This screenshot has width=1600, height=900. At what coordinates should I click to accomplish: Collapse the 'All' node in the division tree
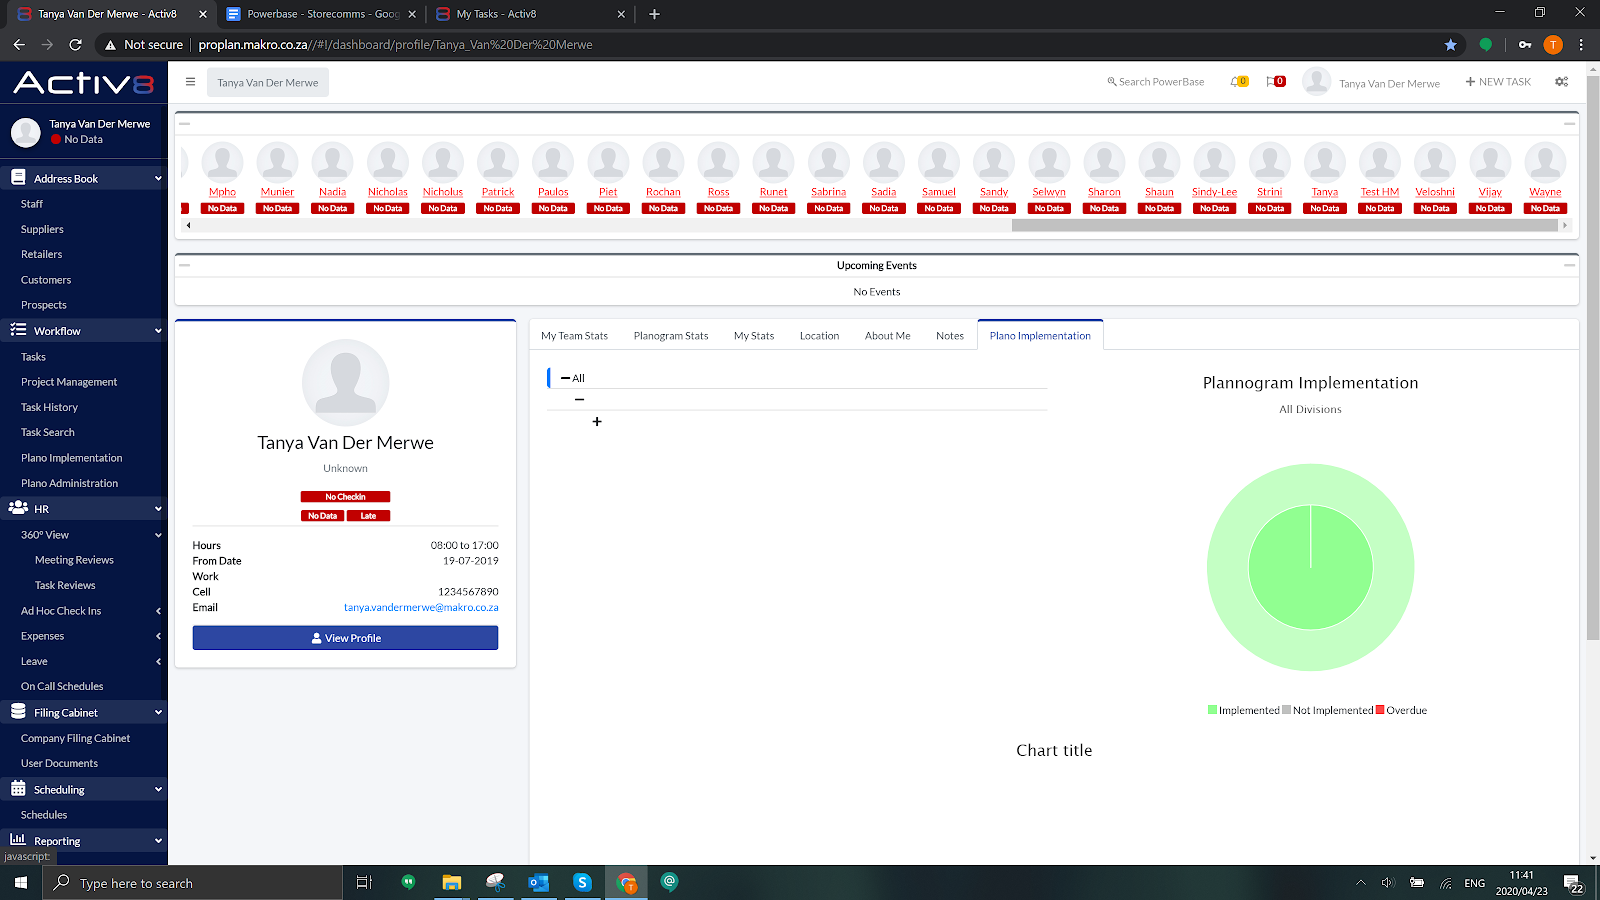[565, 378]
